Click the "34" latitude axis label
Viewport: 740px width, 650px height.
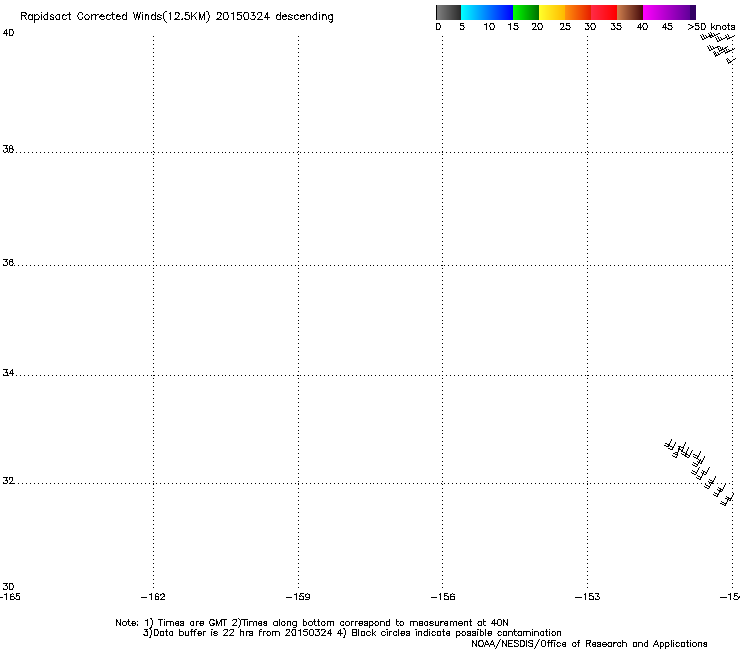pyautogui.click(x=8, y=373)
